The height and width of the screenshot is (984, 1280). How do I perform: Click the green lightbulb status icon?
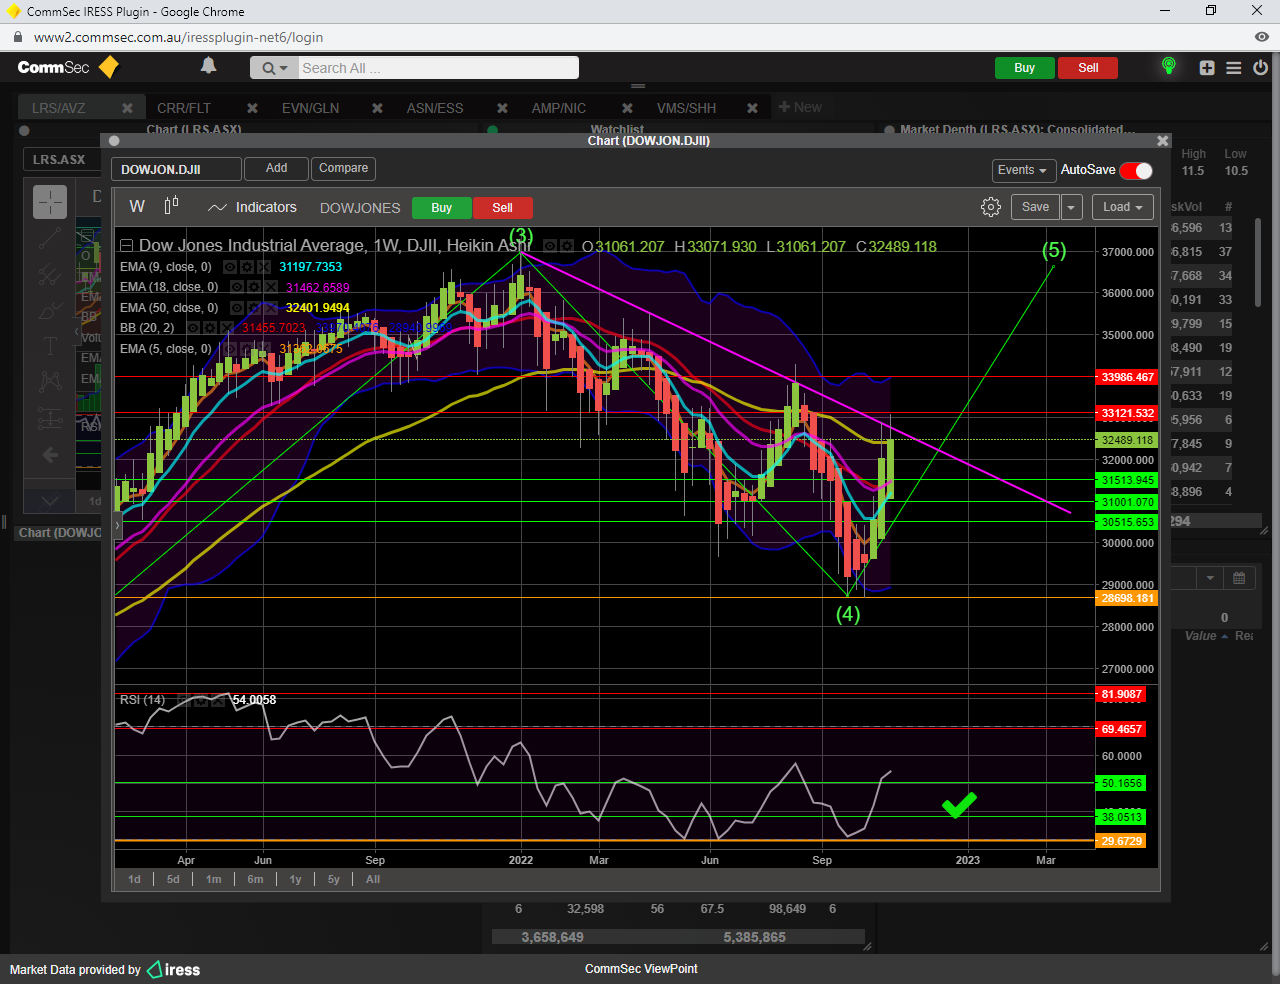(x=1168, y=66)
